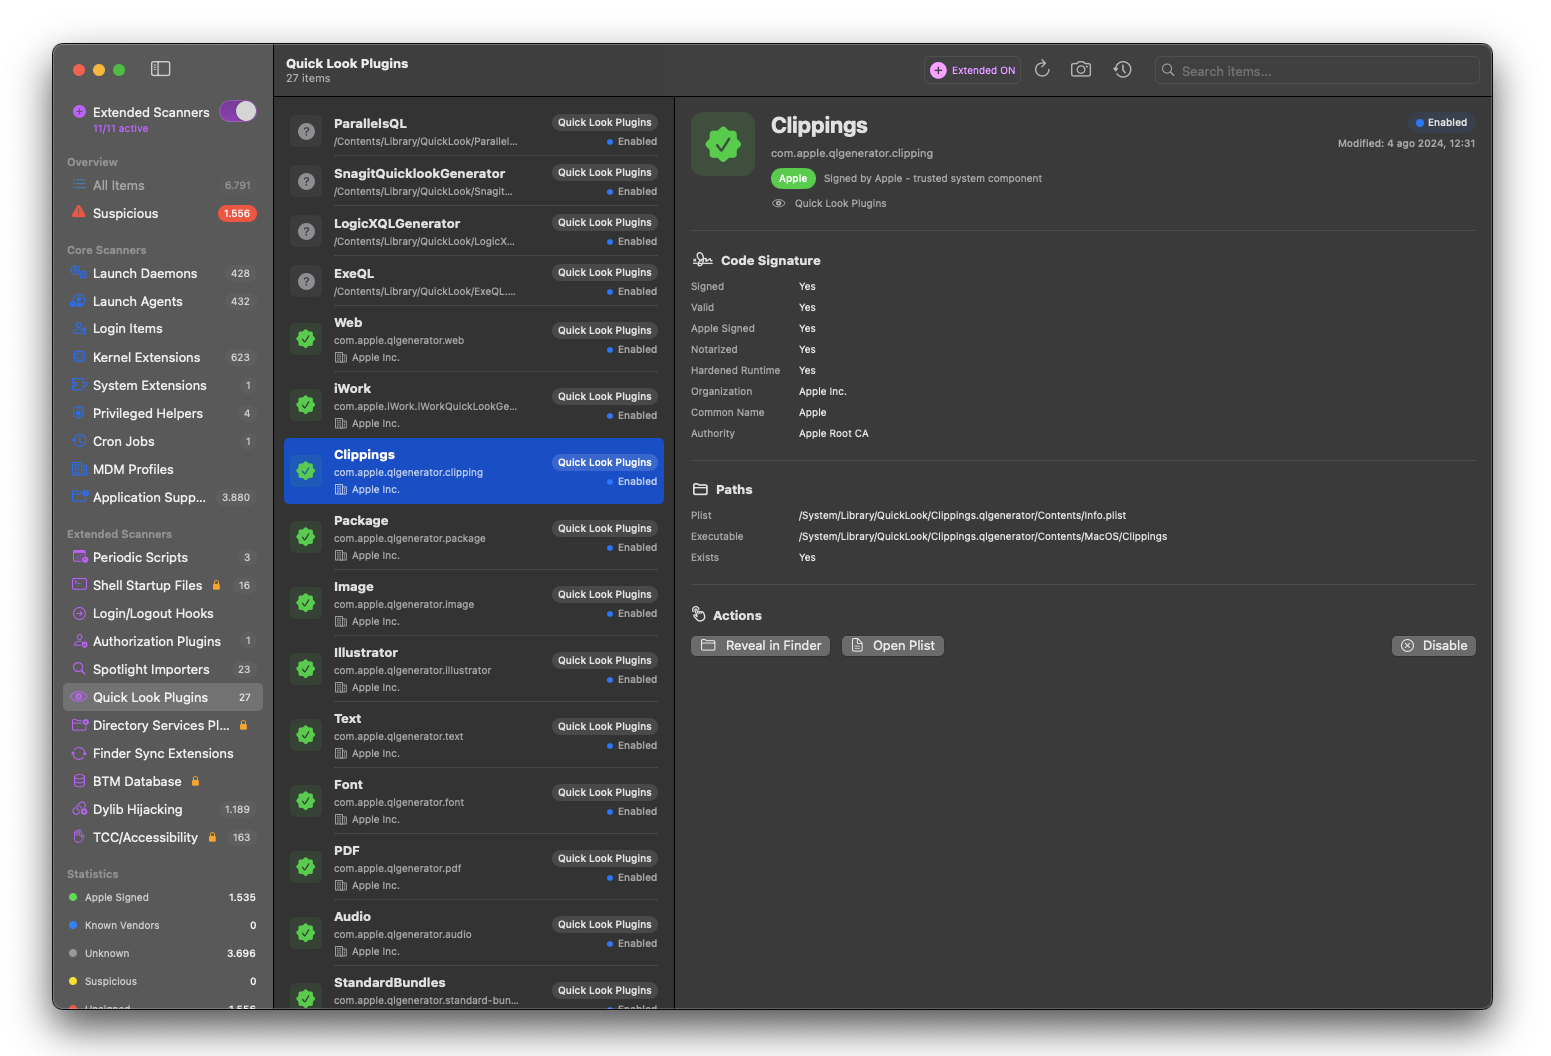Image resolution: width=1551 pixels, height=1056 pixels.
Task: Click the green verified badge for Web
Action: point(306,339)
